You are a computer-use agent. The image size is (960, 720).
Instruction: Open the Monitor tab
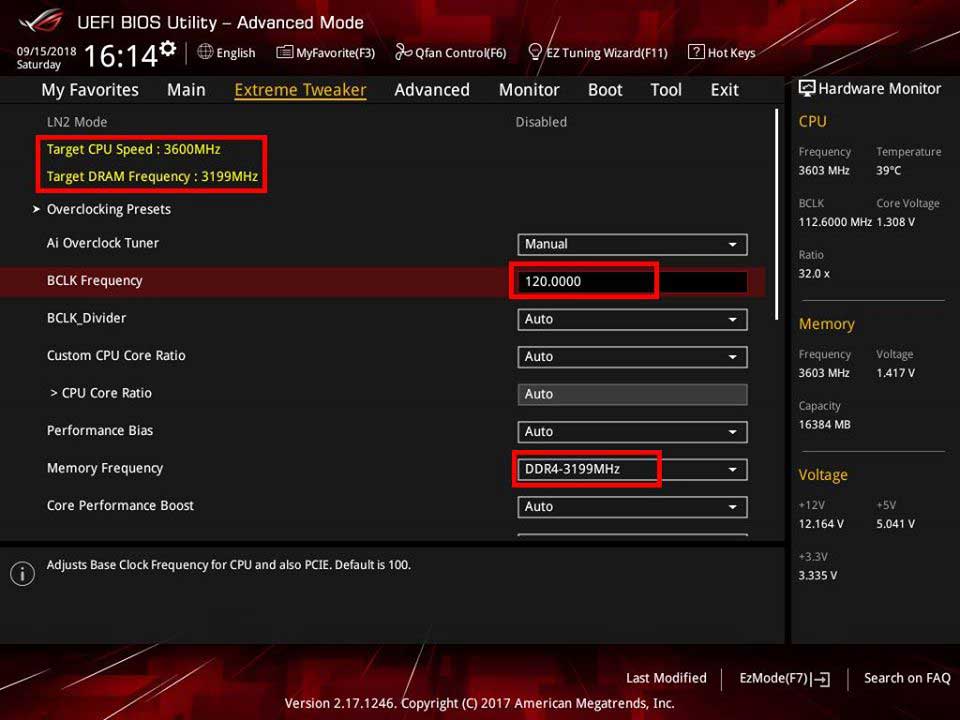pos(529,90)
